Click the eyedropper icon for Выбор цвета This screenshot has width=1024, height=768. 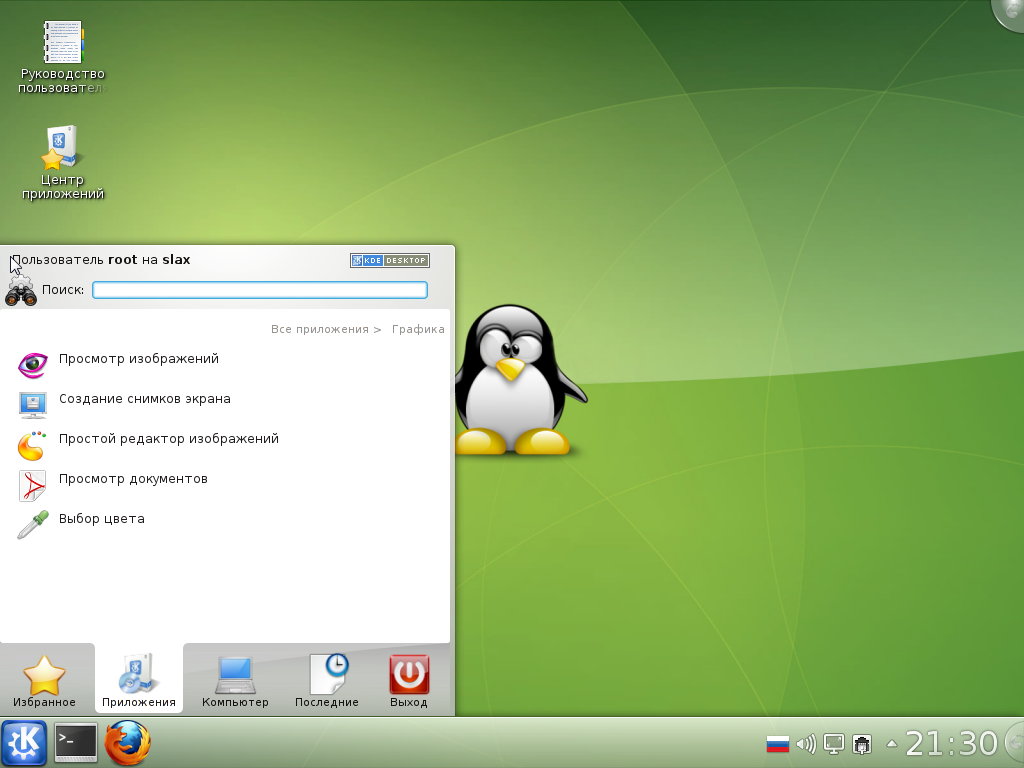(32, 524)
